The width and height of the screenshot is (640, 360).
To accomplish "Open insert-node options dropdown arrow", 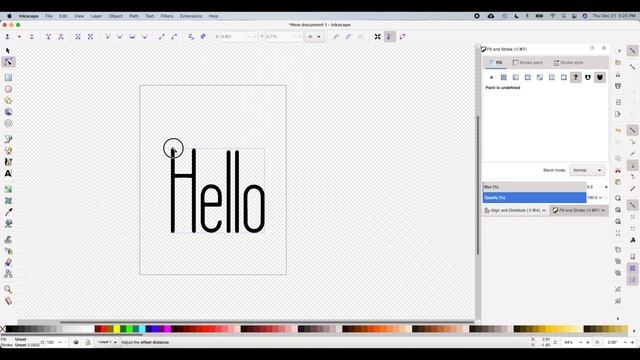I will (x=19, y=37).
